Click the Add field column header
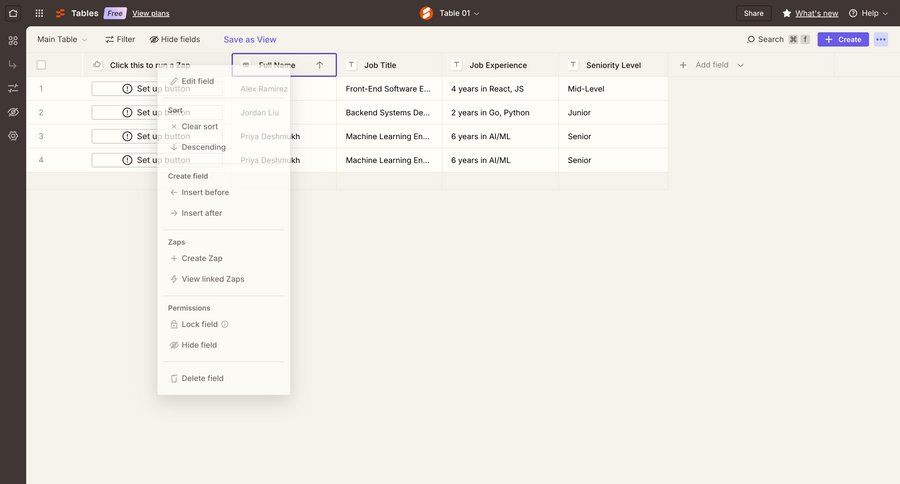The image size is (900, 484). (712, 65)
